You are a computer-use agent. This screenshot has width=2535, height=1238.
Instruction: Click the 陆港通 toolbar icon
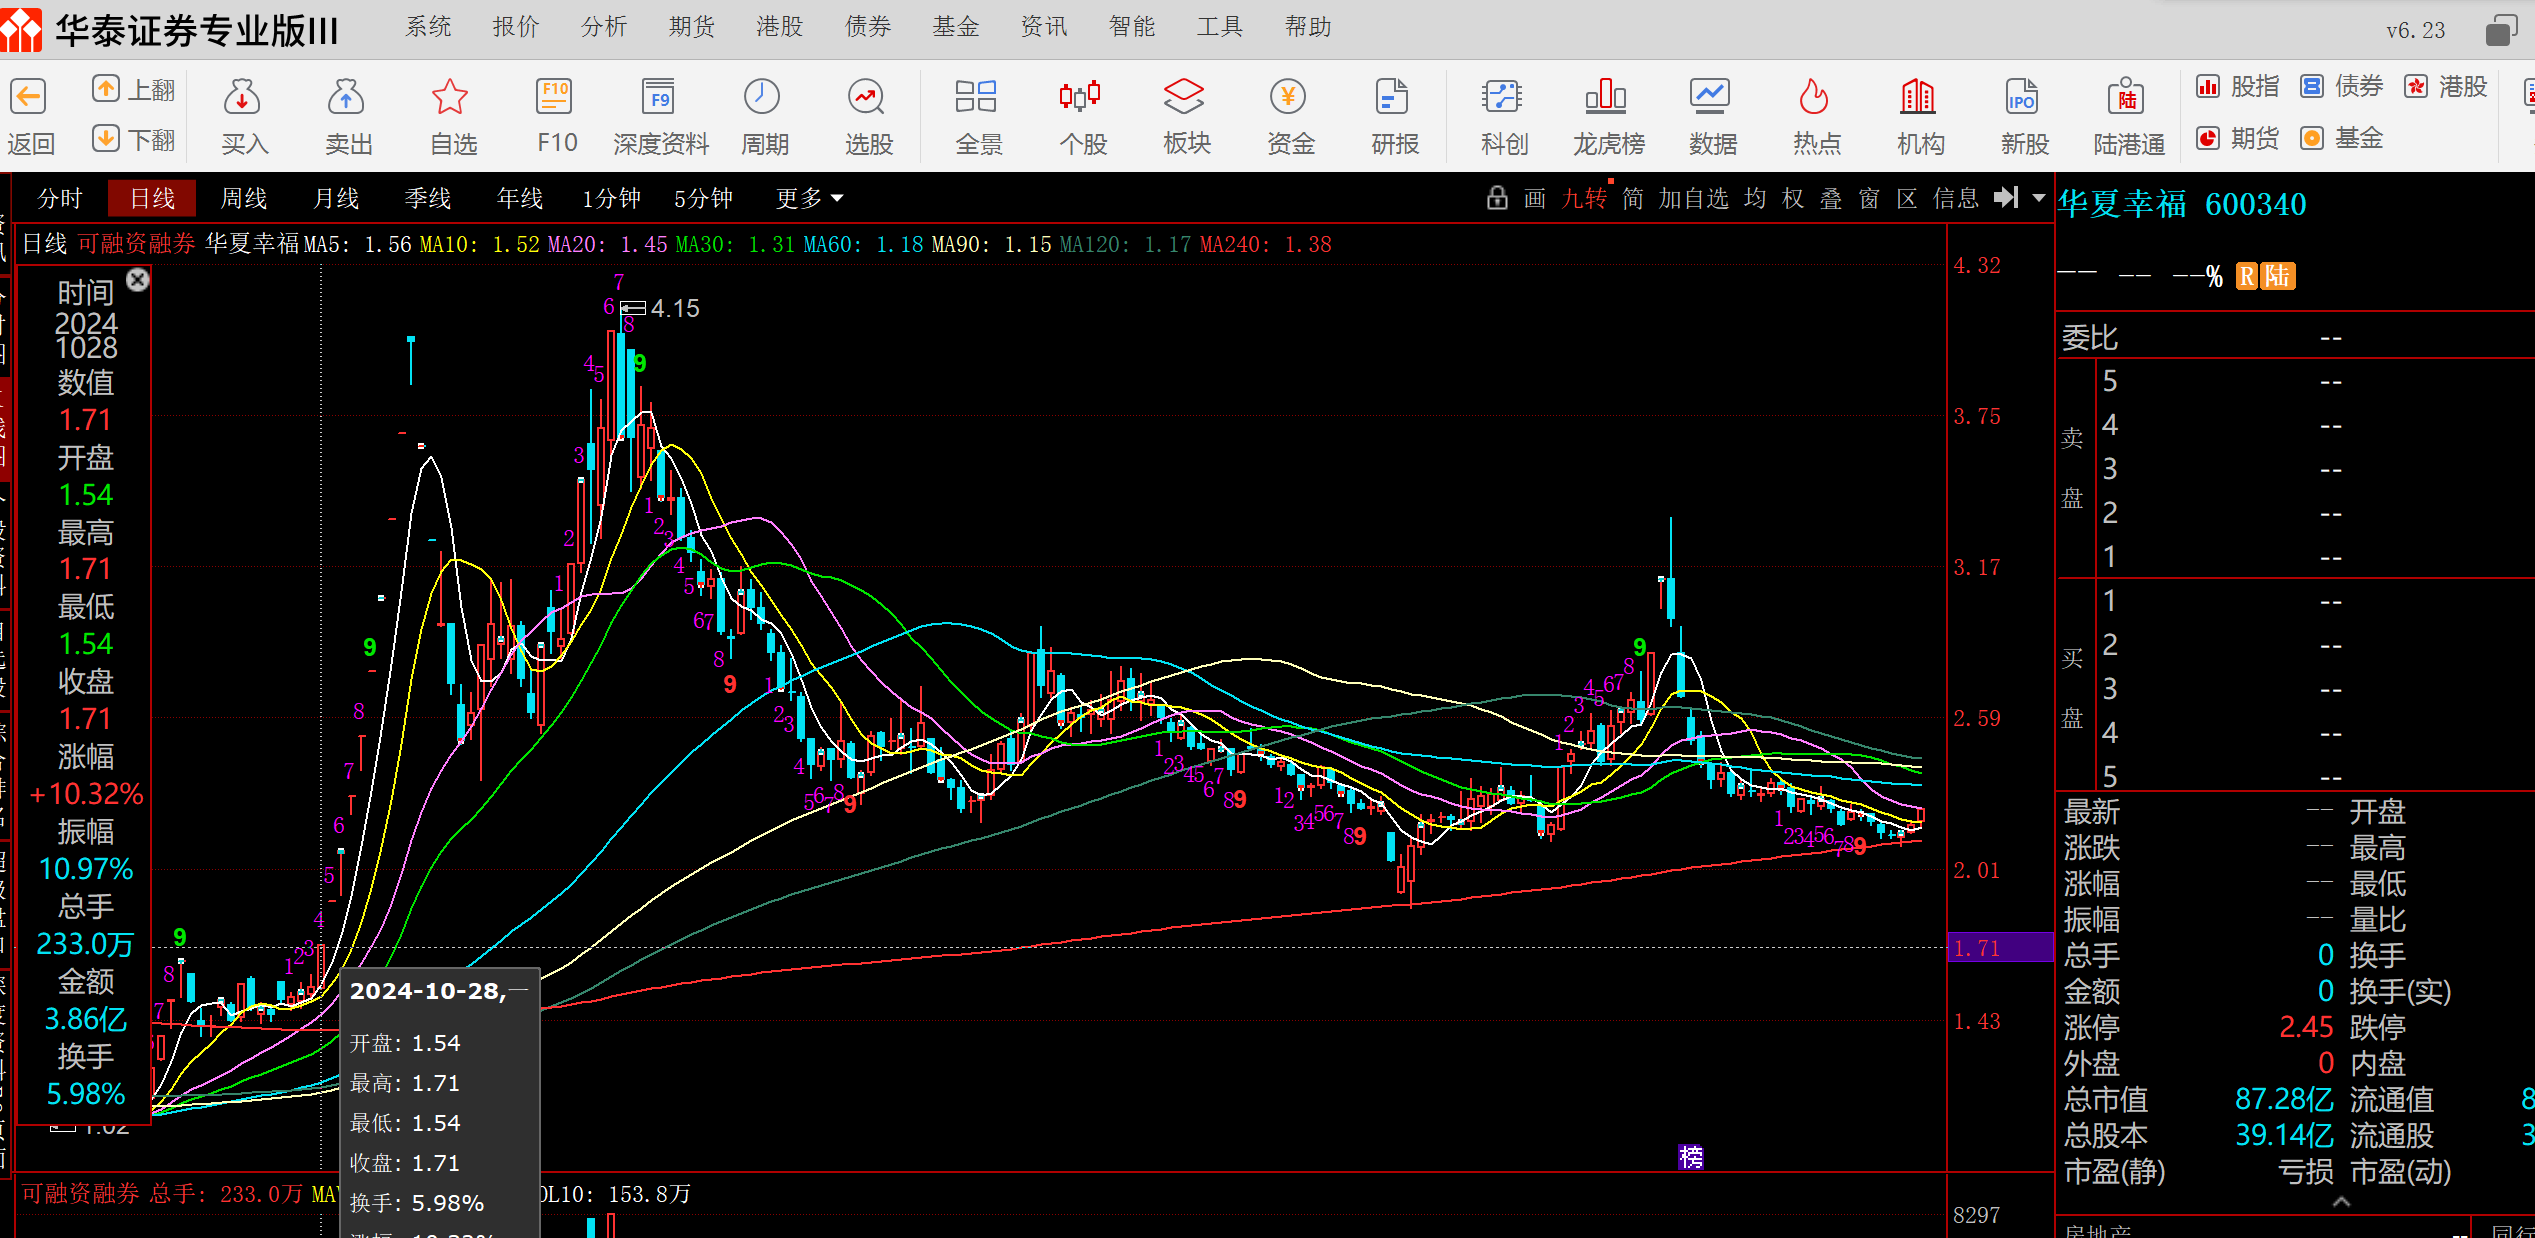pyautogui.click(x=2127, y=98)
